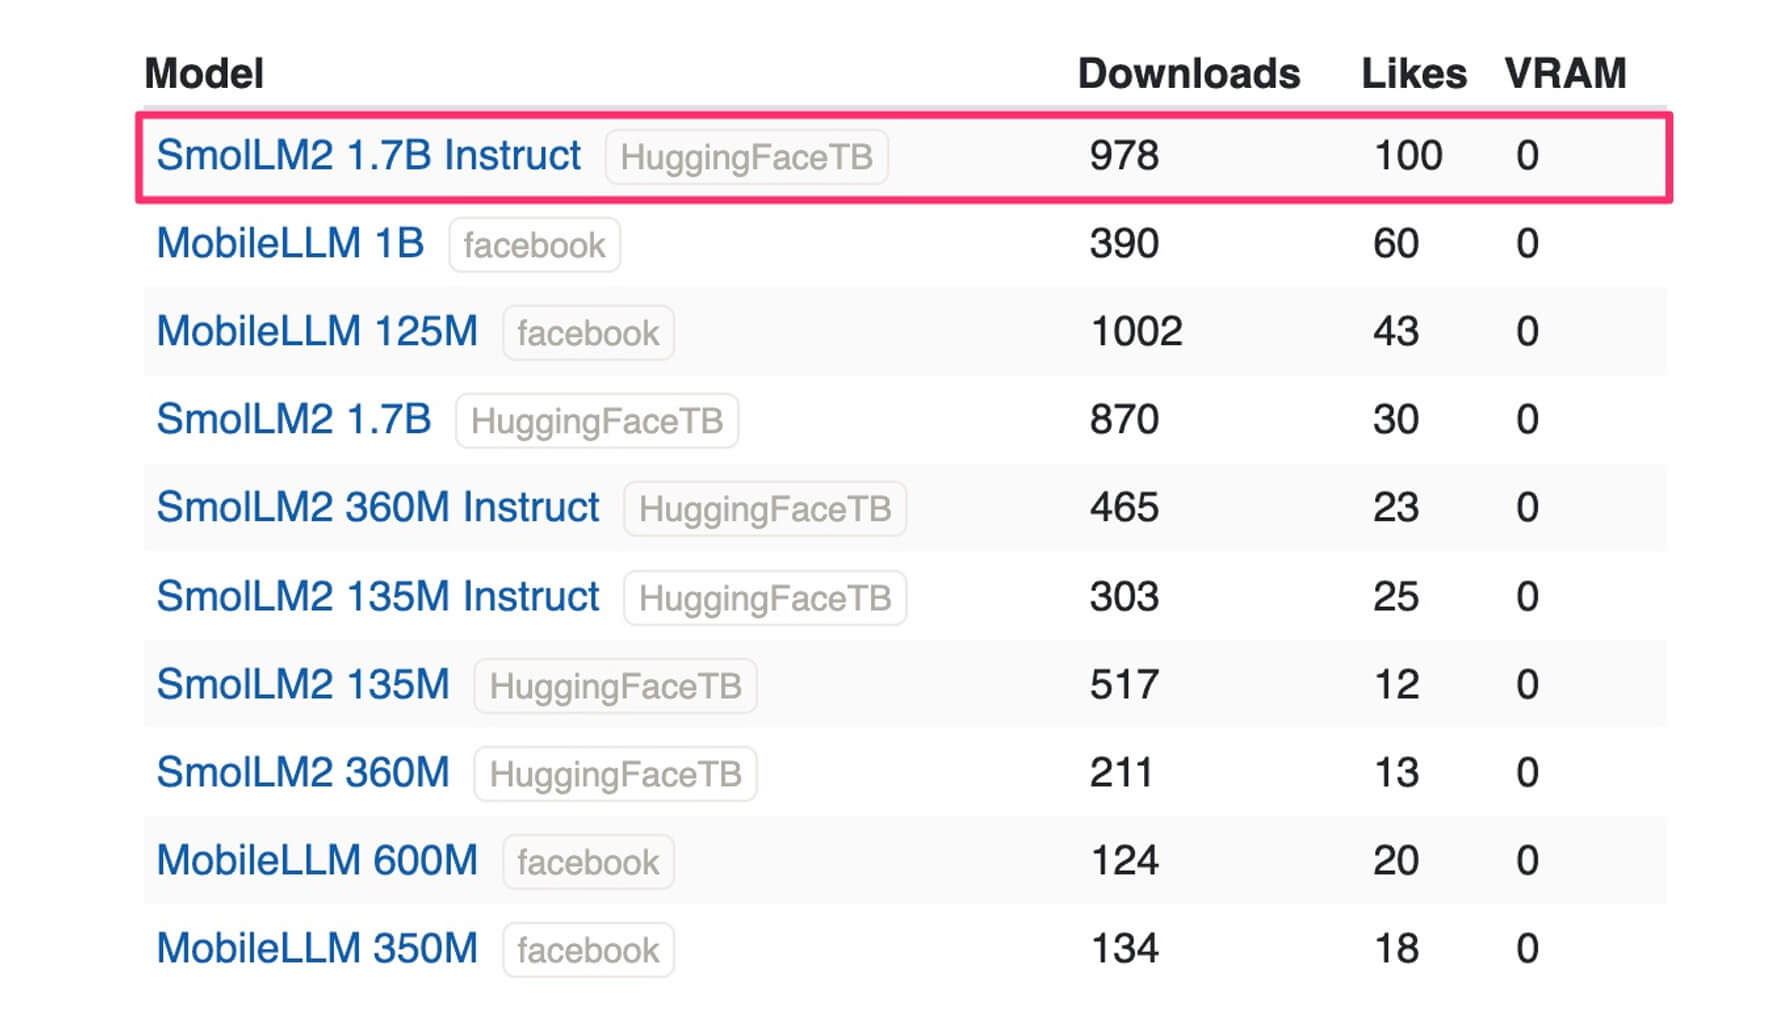Select likes value 60
The width and height of the screenshot is (1792, 1024).
1396,244
